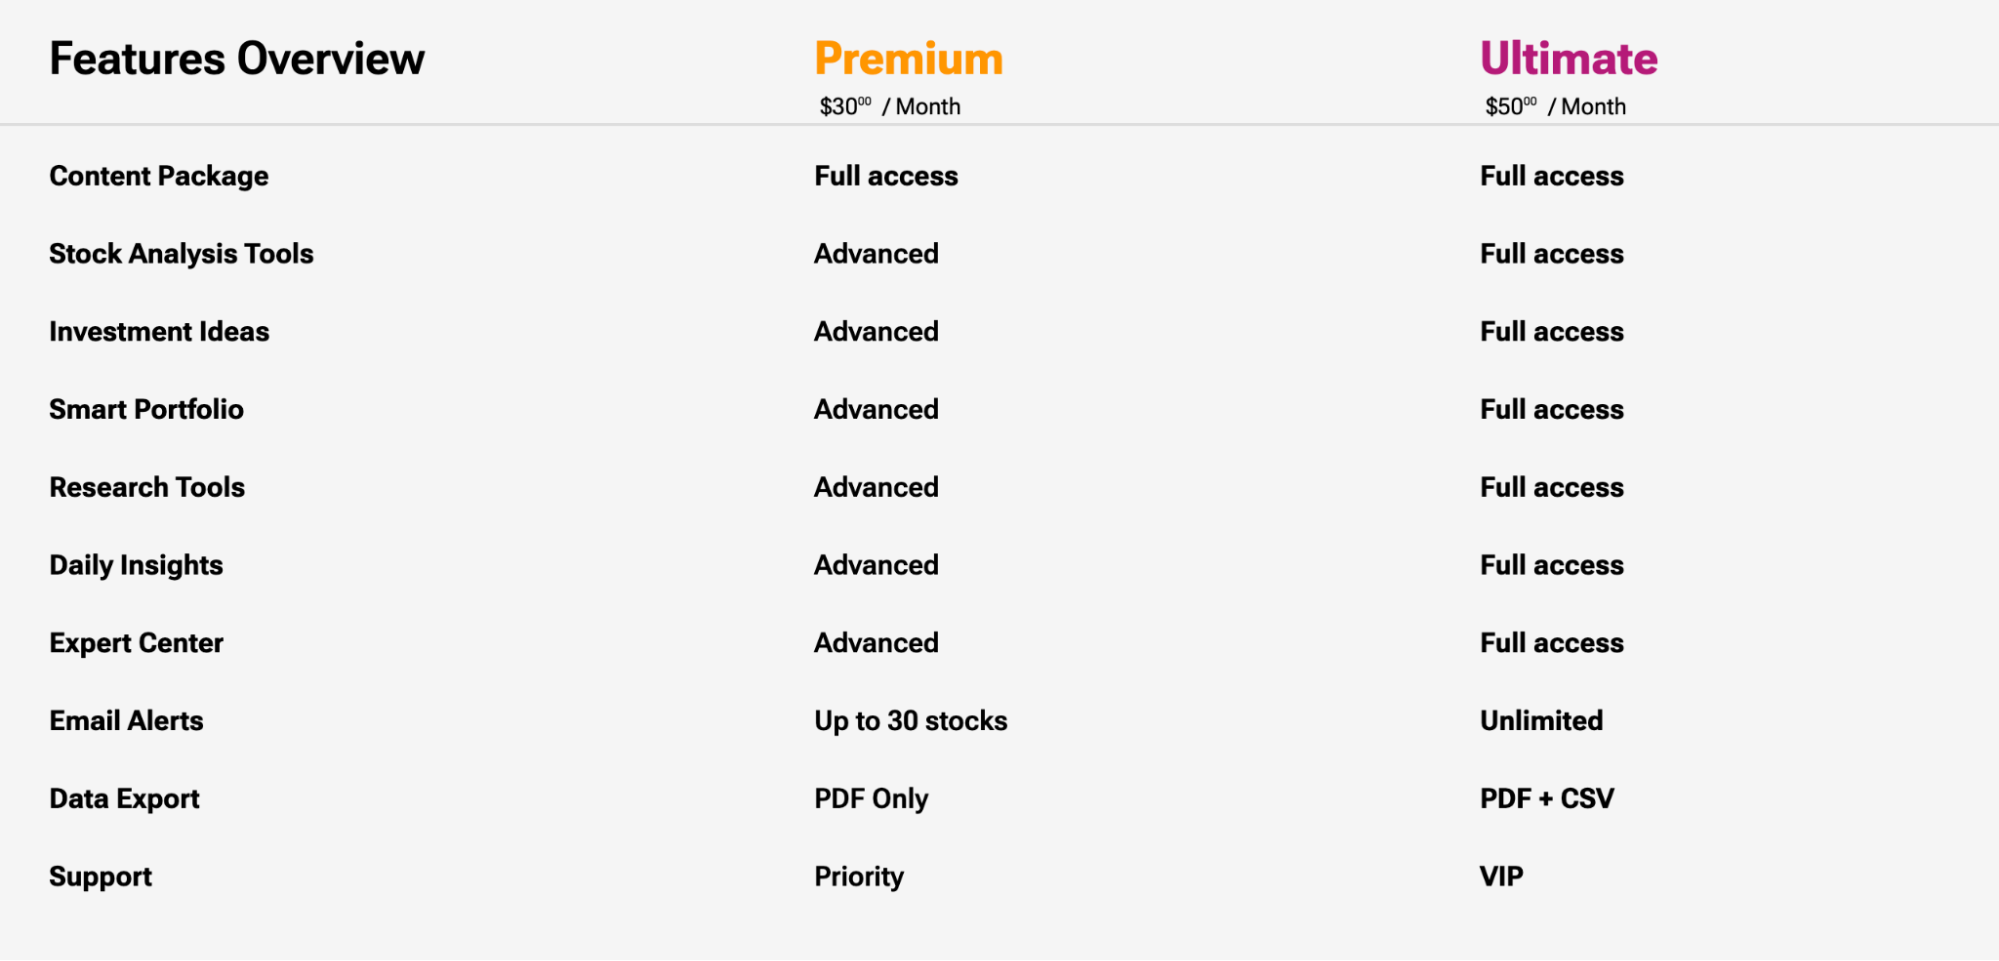Click the Smart Portfolio feature label
The height and width of the screenshot is (961, 1999).
point(146,409)
